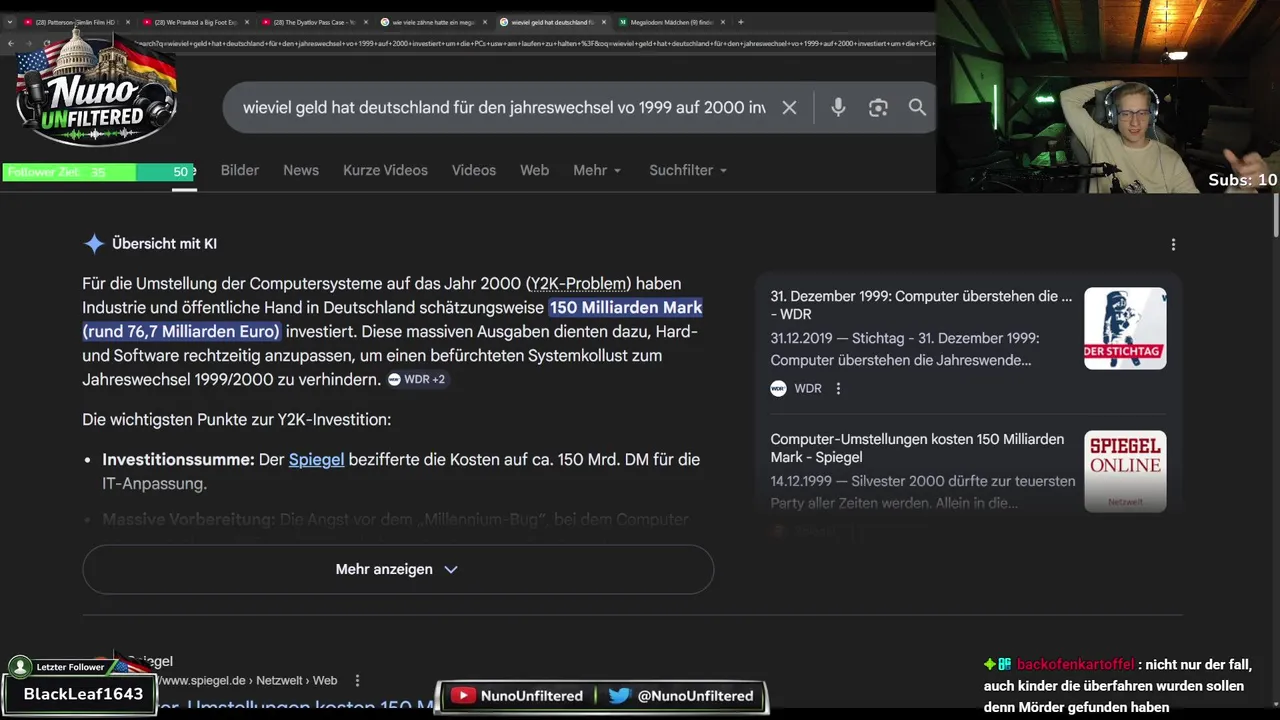
Task: Select the Bilder search filter
Action: point(240,170)
